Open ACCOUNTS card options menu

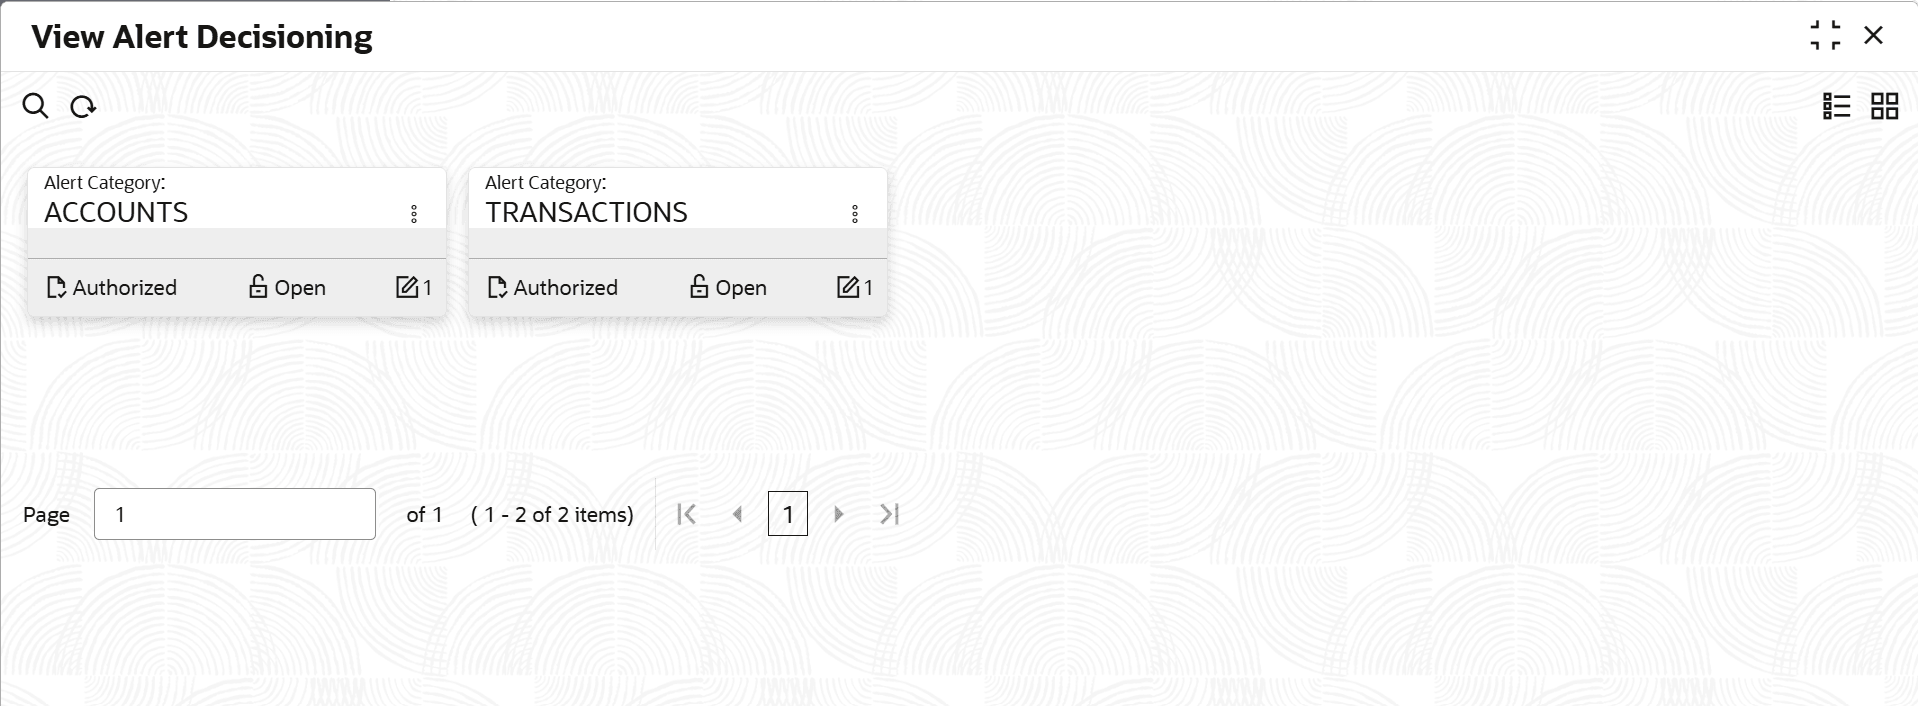414,214
